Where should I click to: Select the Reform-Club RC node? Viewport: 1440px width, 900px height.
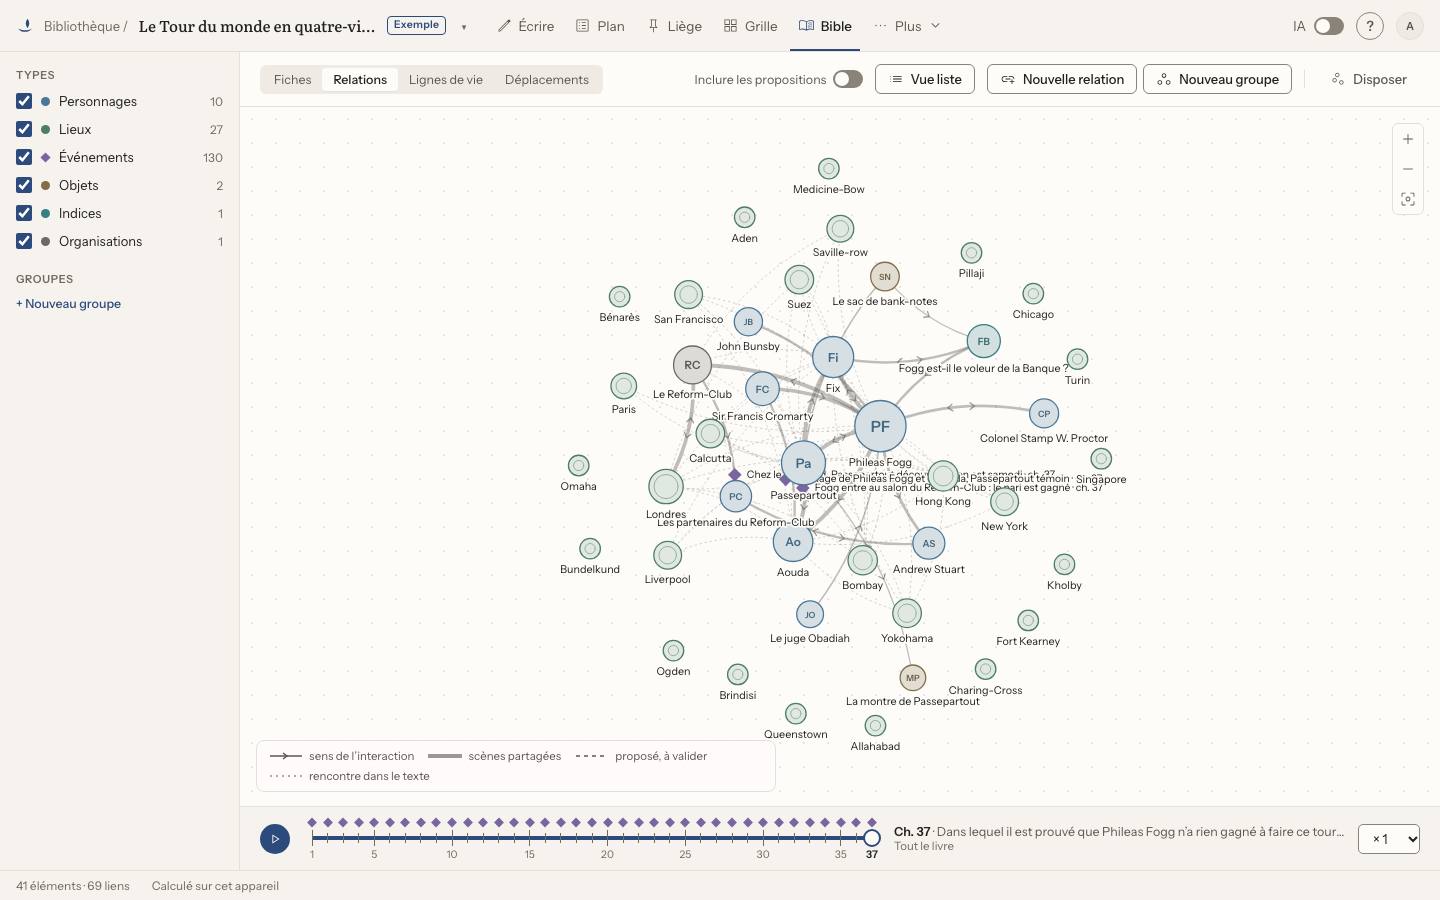[x=692, y=365]
